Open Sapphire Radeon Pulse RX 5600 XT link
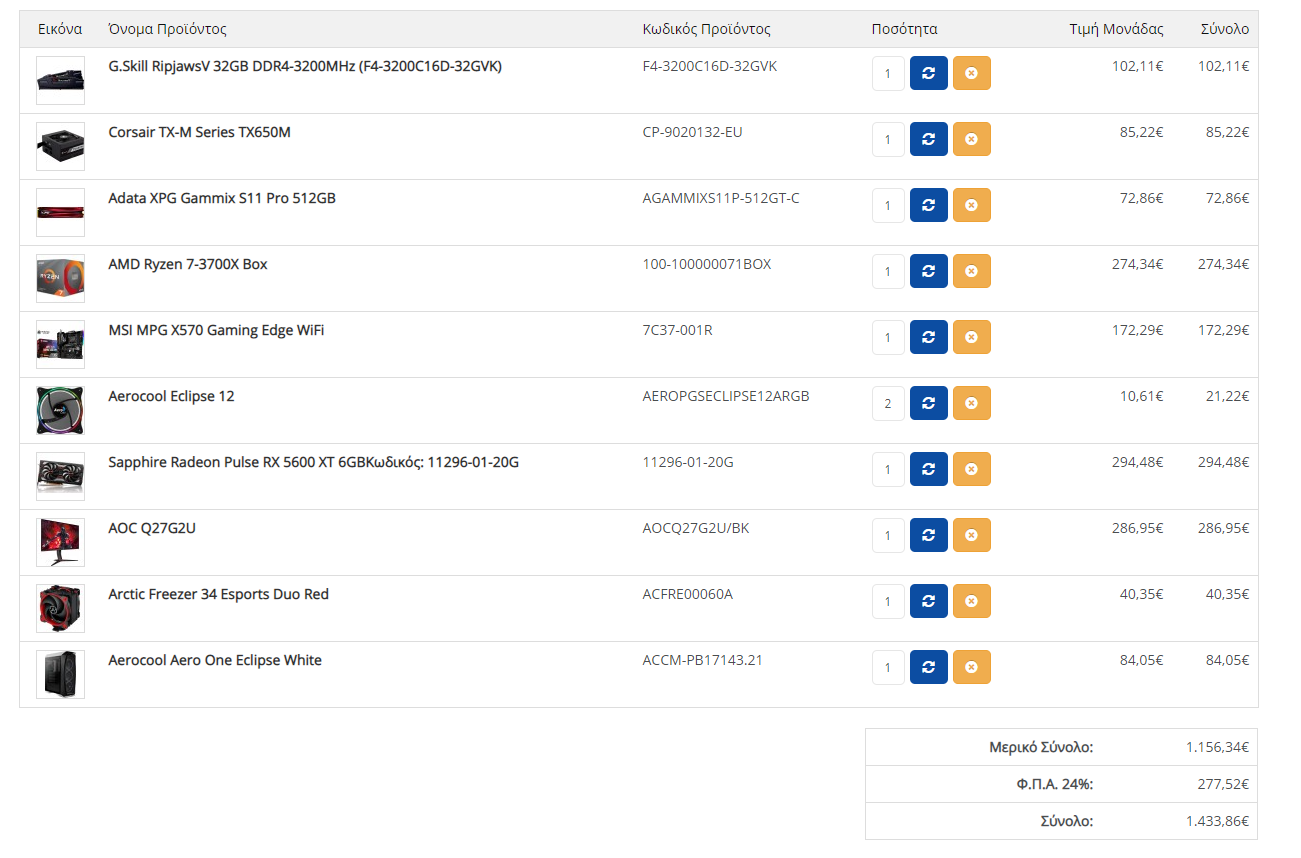Screen dimensions: 1301x858 click(314, 462)
